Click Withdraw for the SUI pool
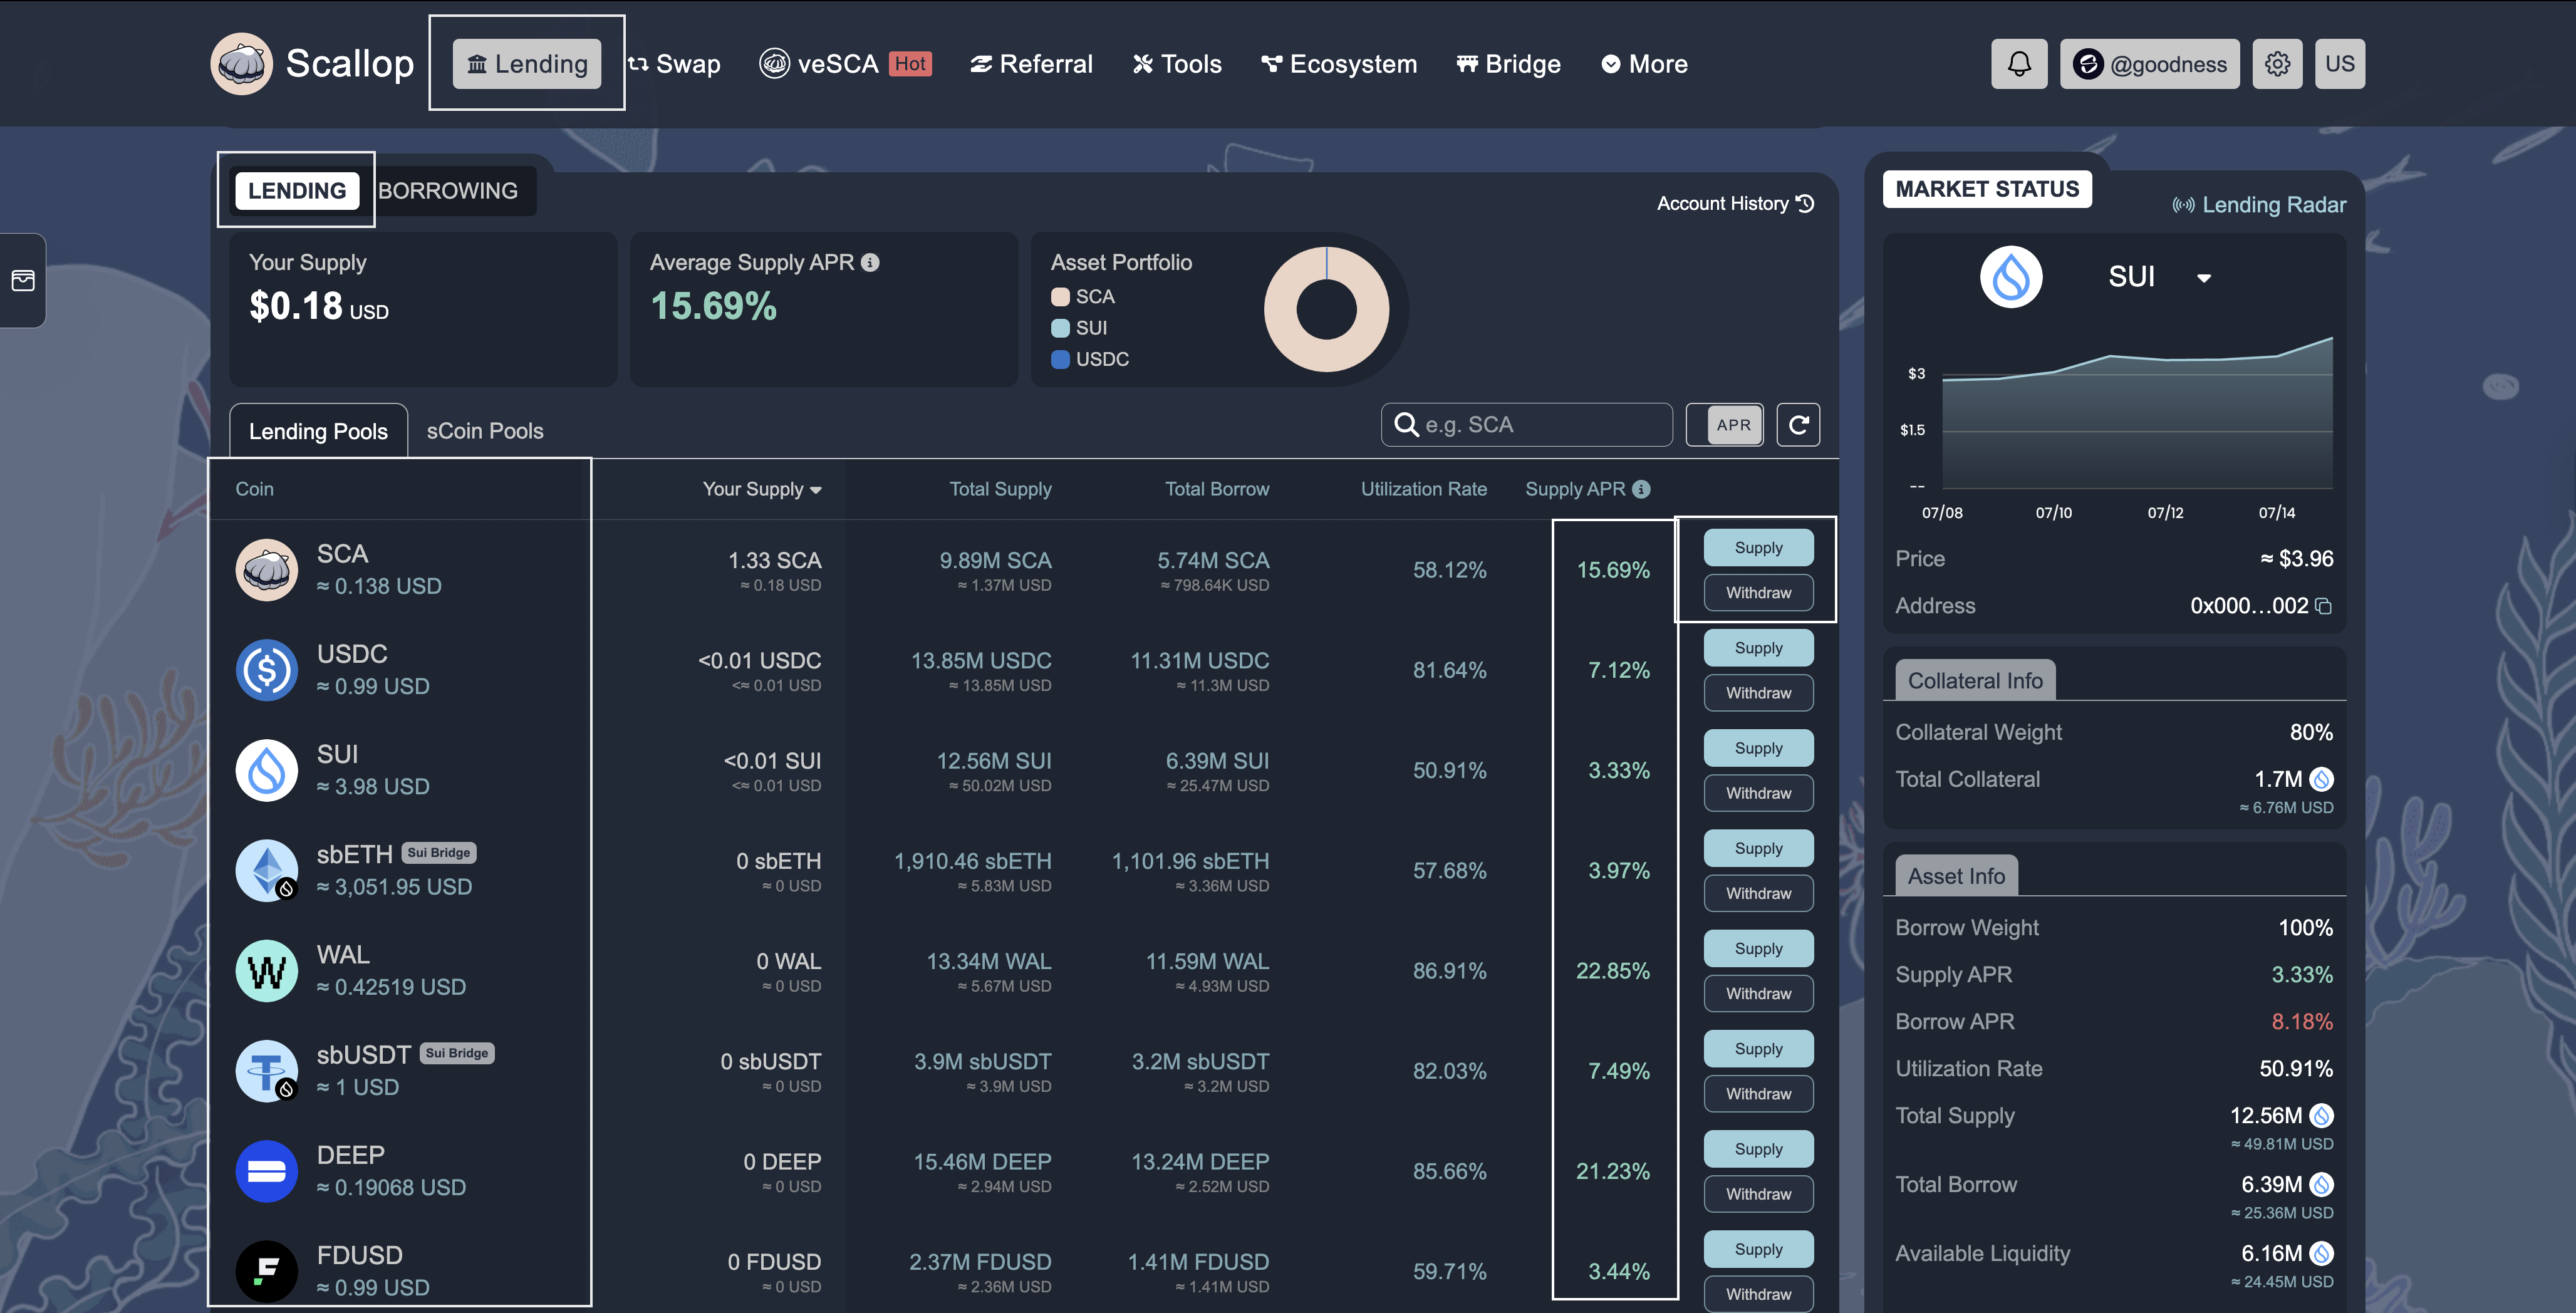 point(1758,793)
